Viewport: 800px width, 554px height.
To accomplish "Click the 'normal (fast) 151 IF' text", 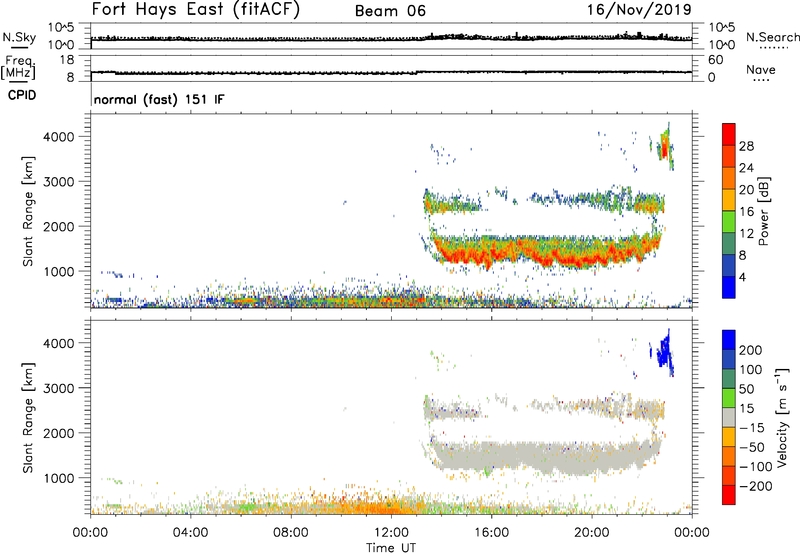I will (159, 99).
